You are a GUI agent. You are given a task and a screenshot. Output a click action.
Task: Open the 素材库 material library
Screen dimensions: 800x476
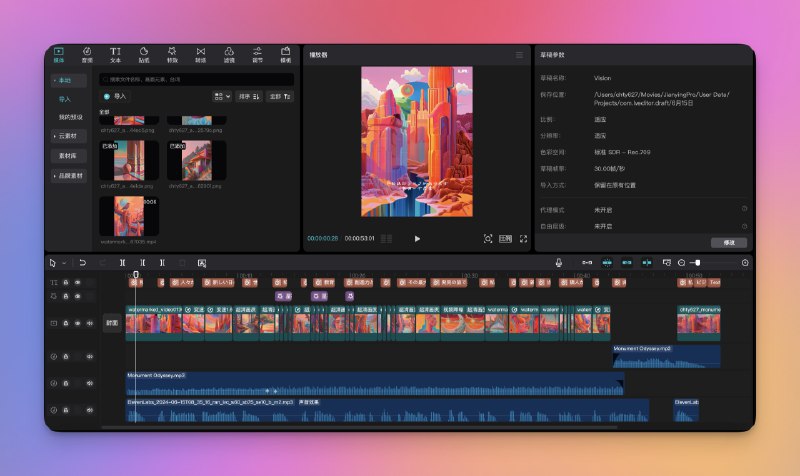68,156
